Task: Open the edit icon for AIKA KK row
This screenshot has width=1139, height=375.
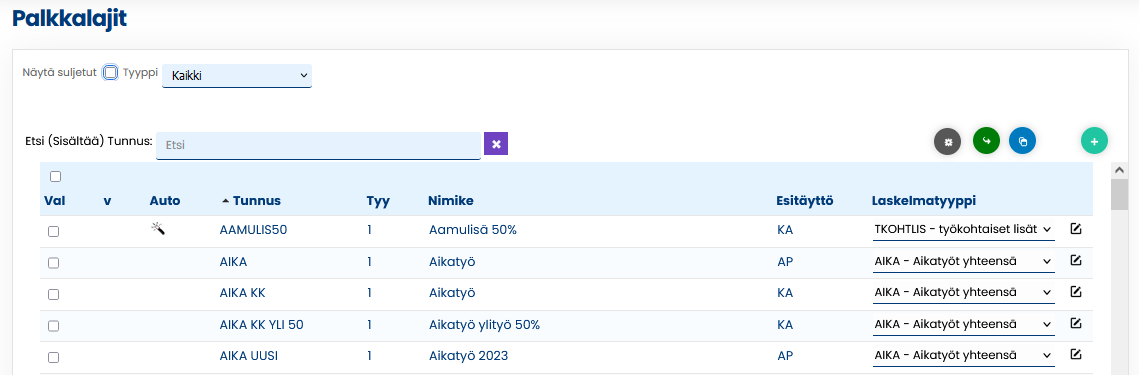Action: [x=1076, y=292]
